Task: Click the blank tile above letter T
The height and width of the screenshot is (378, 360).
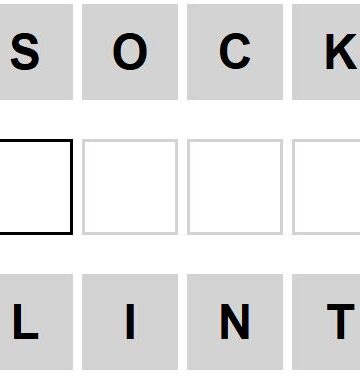Action: (x=326, y=187)
